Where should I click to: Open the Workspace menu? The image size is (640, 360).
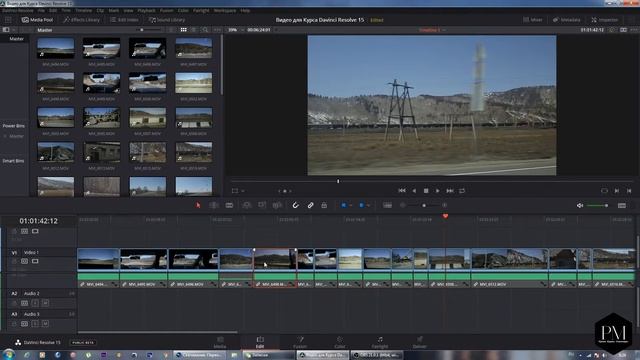(225, 10)
